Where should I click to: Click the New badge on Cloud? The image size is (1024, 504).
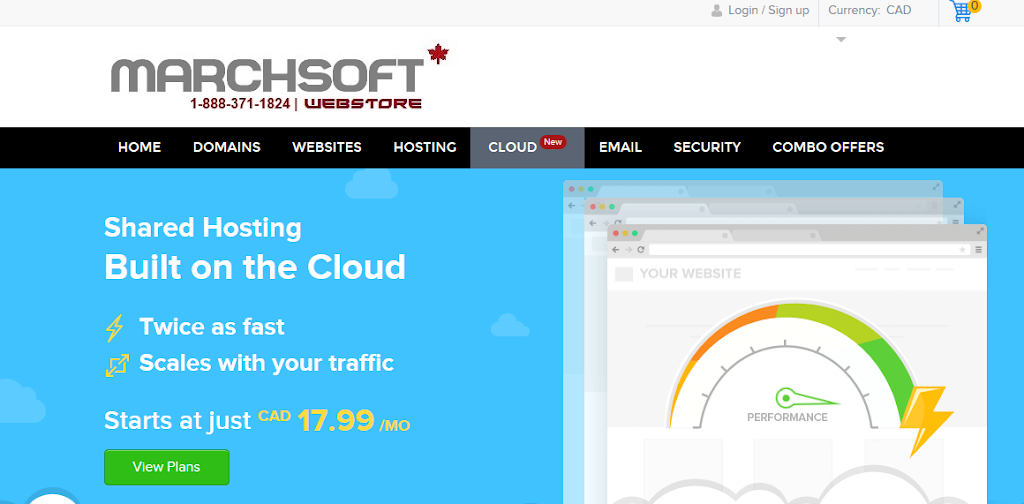click(x=553, y=142)
